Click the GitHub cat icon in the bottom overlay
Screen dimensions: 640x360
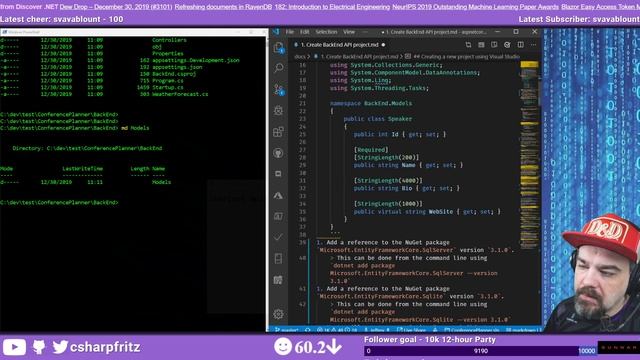(39, 347)
